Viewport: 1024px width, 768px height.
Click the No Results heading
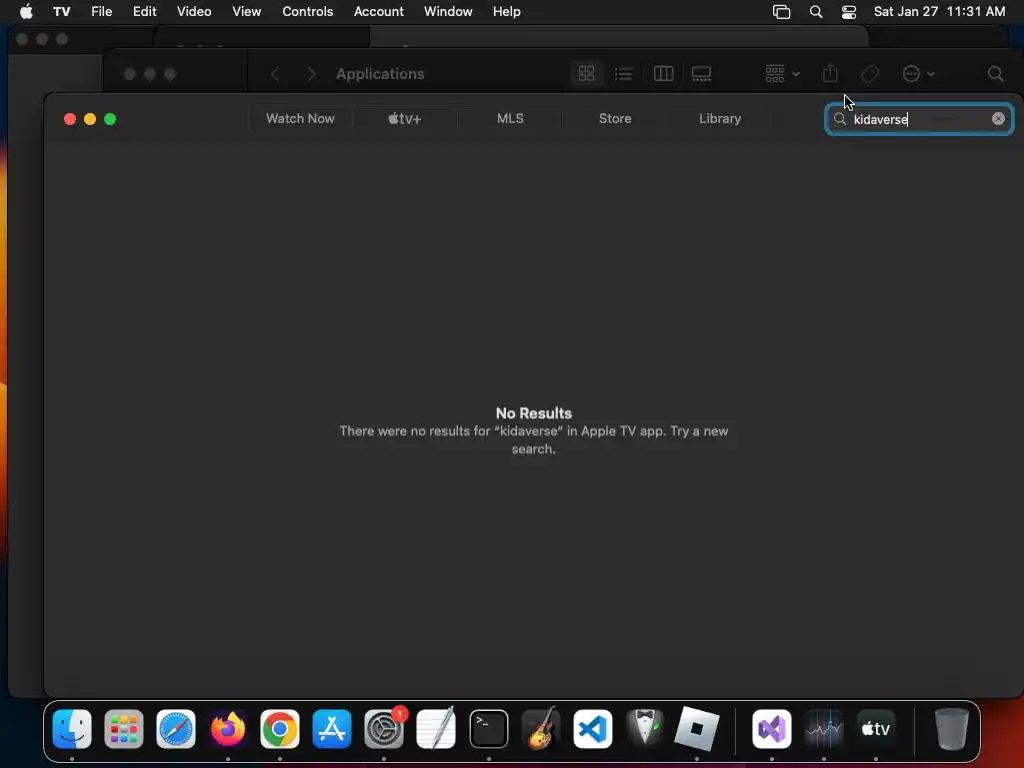(x=534, y=413)
